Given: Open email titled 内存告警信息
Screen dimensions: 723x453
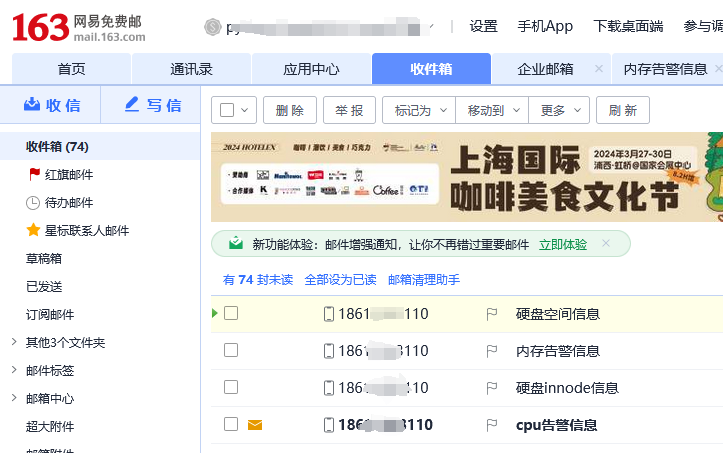Looking at the screenshot, I should coord(558,351).
